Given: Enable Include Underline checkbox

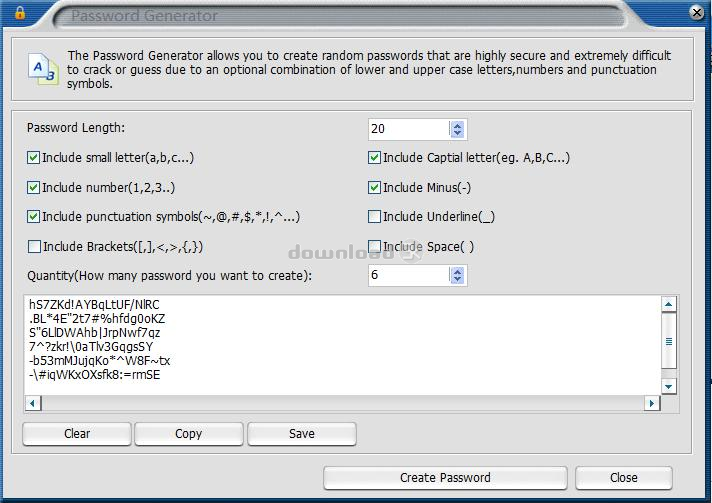Looking at the screenshot, I should point(374,217).
